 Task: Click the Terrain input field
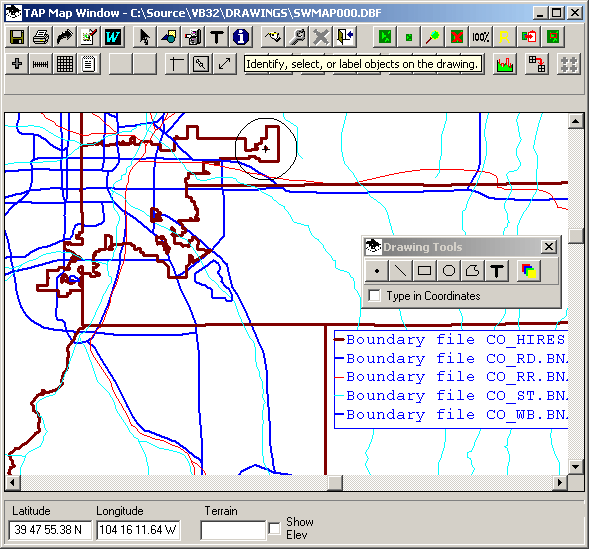click(x=233, y=530)
